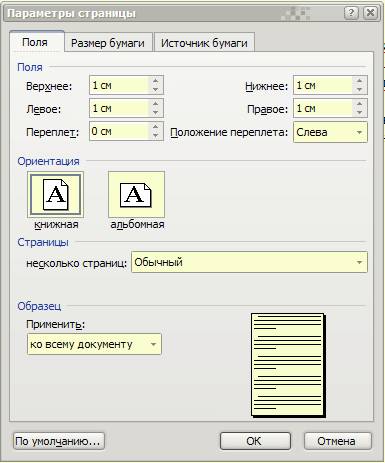The image size is (385, 463).
Task: Select the Поля tab
Action: [35, 42]
